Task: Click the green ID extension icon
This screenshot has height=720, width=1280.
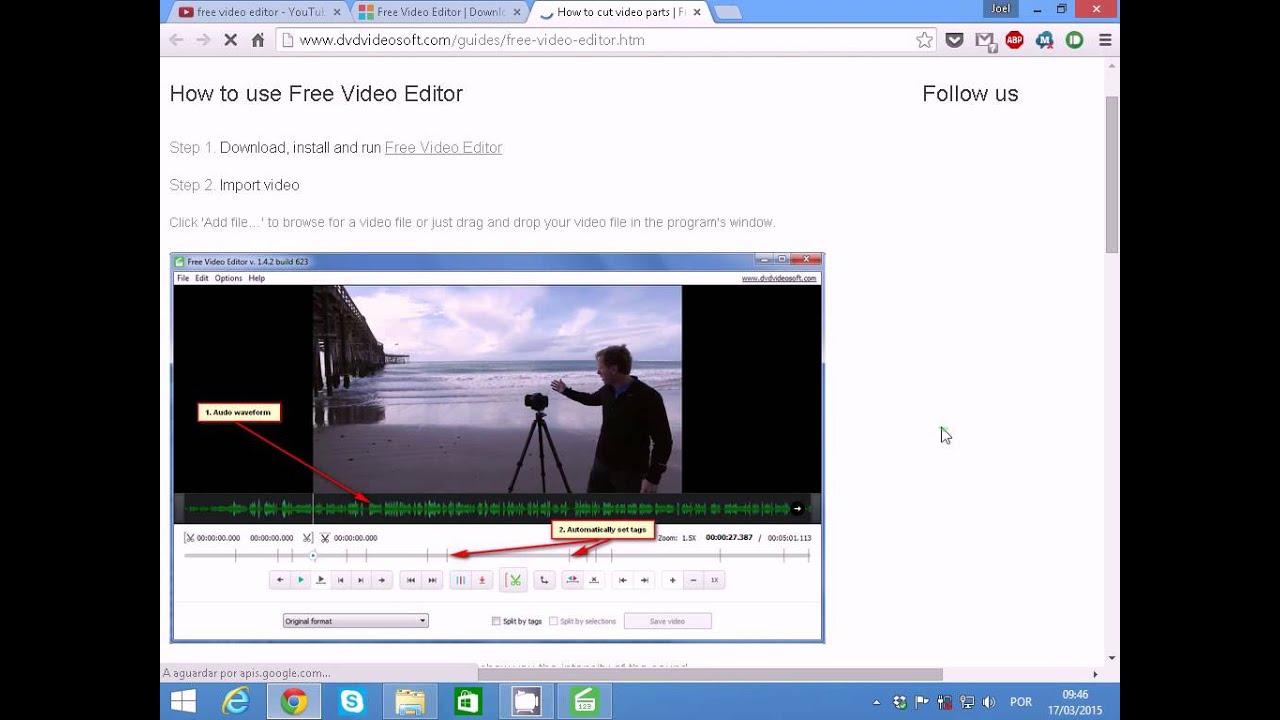Action: point(1074,40)
